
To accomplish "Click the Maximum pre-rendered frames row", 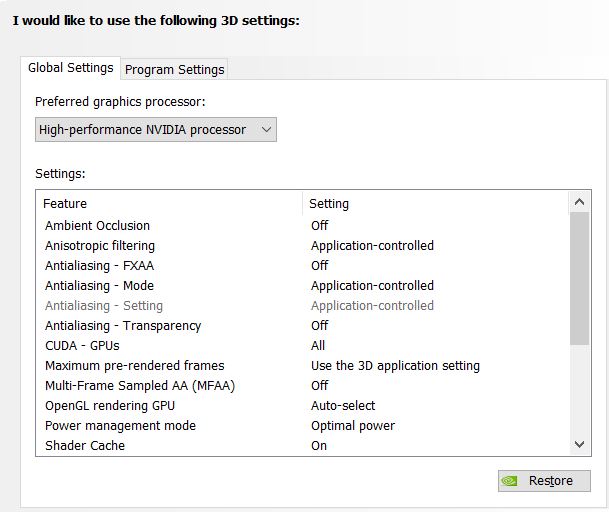I will click(x=134, y=366).
